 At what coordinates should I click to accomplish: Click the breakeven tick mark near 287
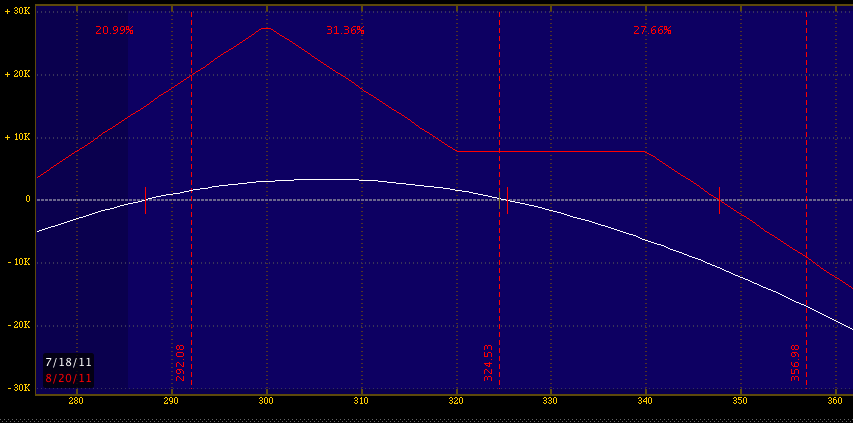pos(145,199)
